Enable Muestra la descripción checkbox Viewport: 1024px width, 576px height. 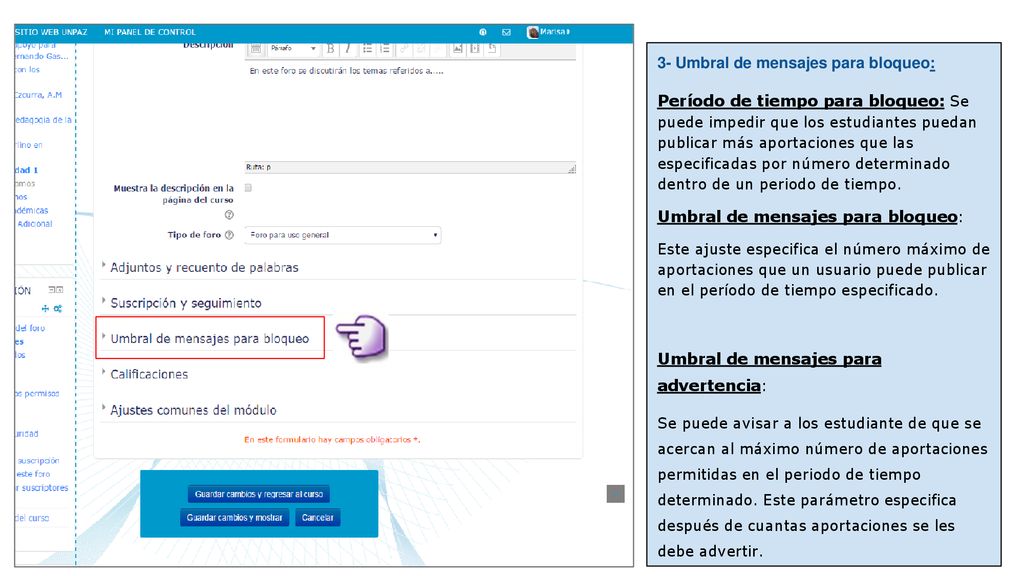pyautogui.click(x=248, y=188)
